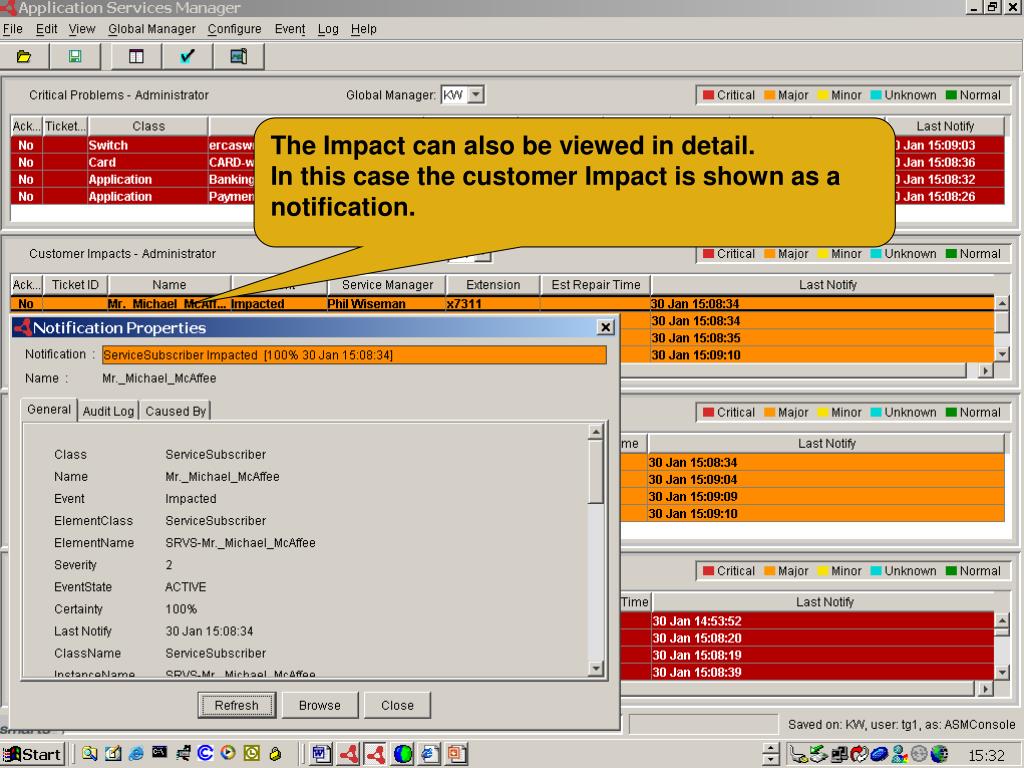This screenshot has width=1024, height=768.
Task: Click the padlock quick launch icon
Action: coord(276,754)
